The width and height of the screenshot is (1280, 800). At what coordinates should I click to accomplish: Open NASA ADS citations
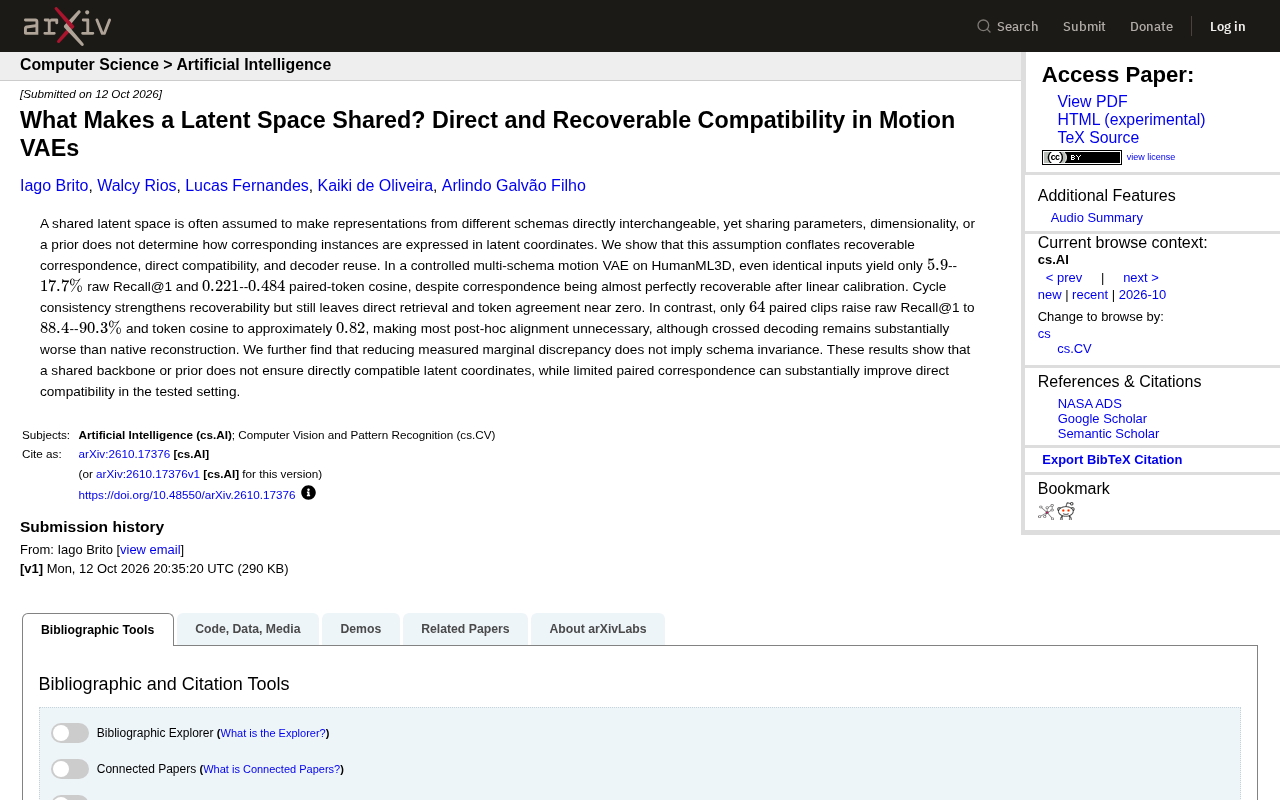(1090, 404)
